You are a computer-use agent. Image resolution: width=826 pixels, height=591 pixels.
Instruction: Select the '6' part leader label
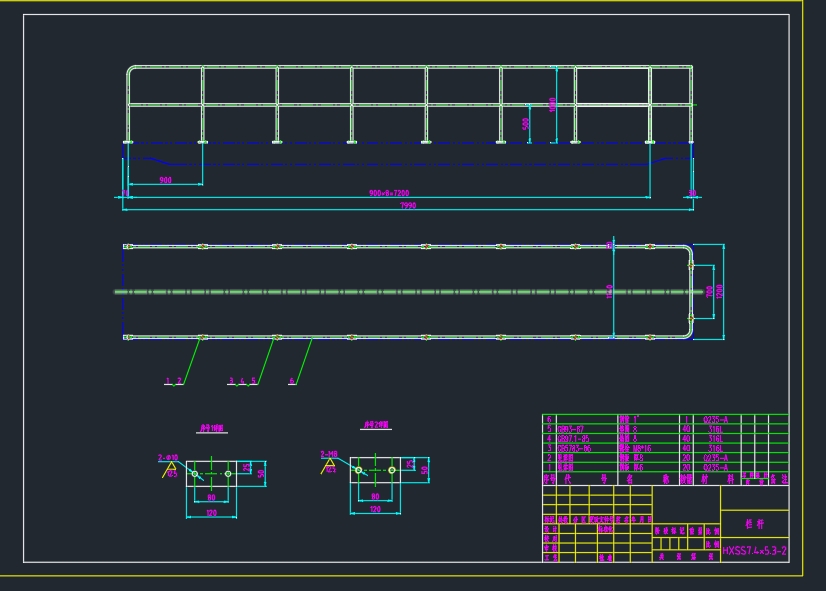tap(292, 380)
